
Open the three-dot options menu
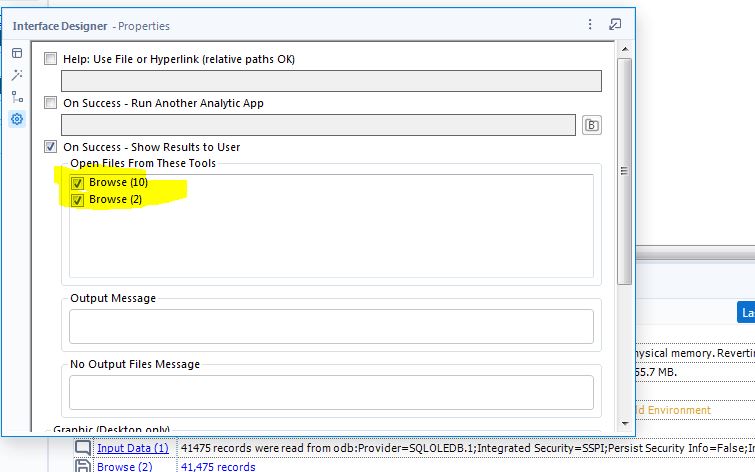point(590,24)
